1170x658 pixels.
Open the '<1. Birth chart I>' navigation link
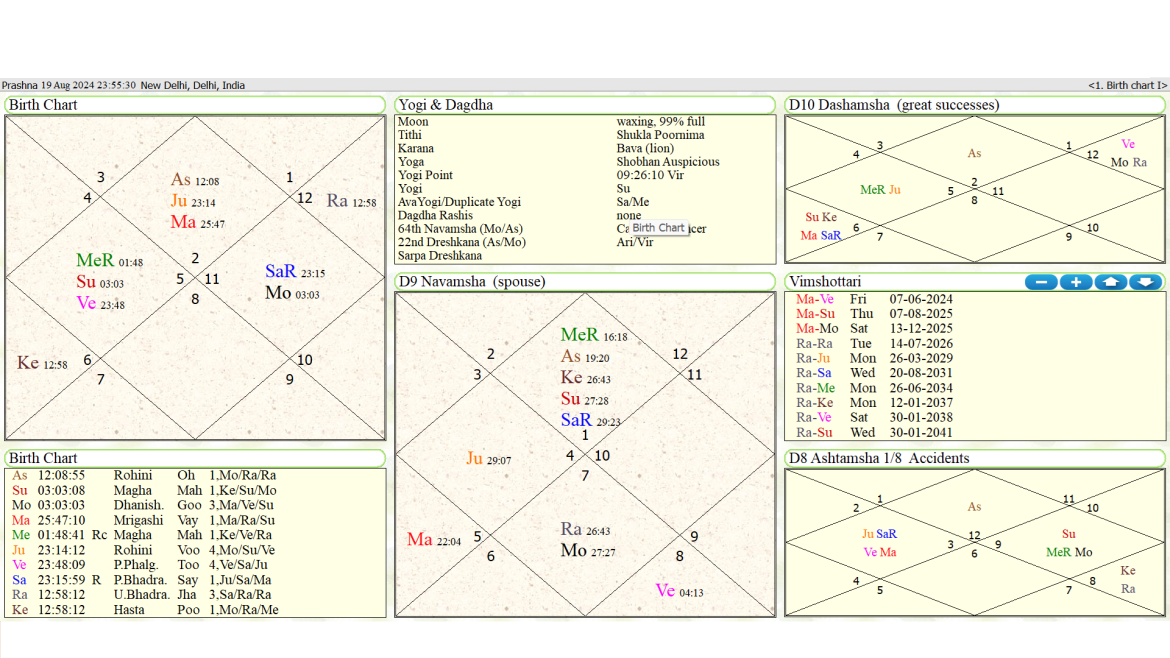click(1129, 85)
